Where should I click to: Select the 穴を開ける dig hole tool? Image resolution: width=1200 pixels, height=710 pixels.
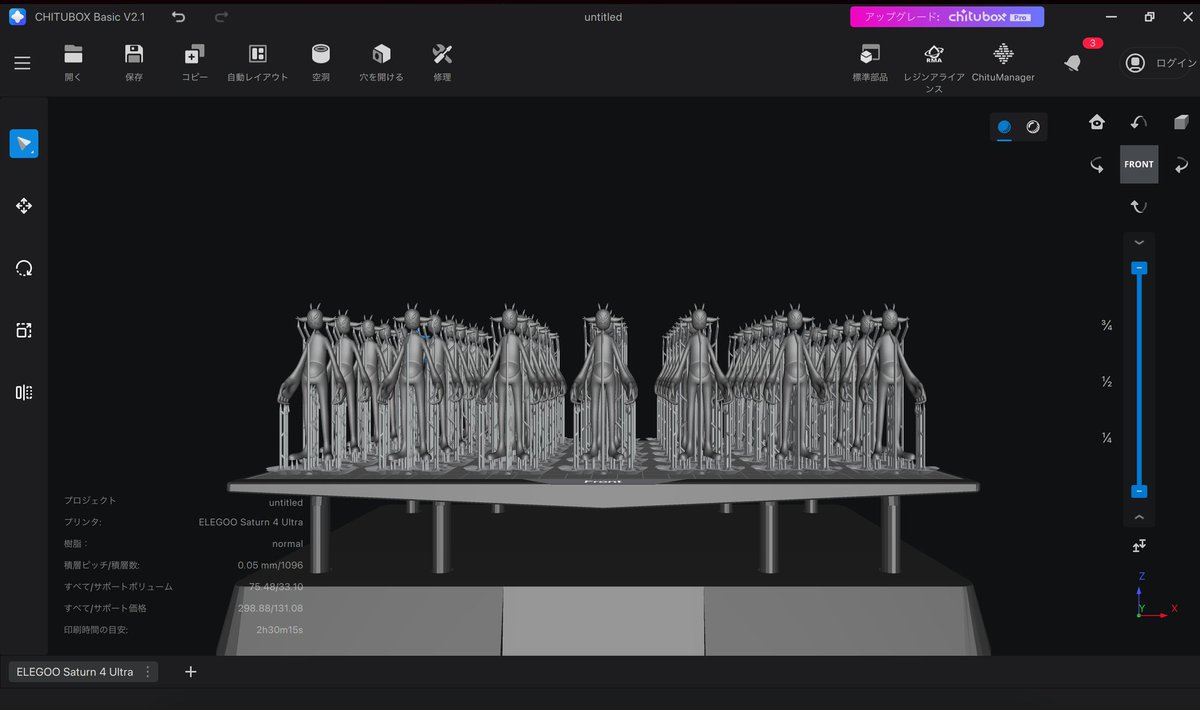click(382, 62)
